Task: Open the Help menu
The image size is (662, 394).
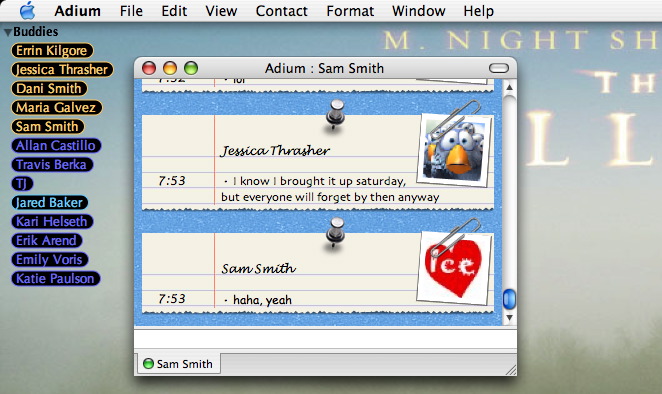Action: click(478, 11)
